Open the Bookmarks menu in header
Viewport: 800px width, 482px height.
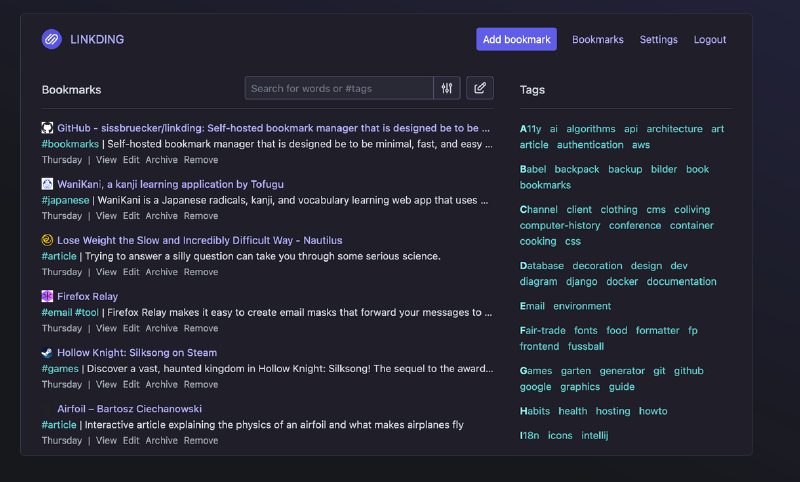[597, 40]
